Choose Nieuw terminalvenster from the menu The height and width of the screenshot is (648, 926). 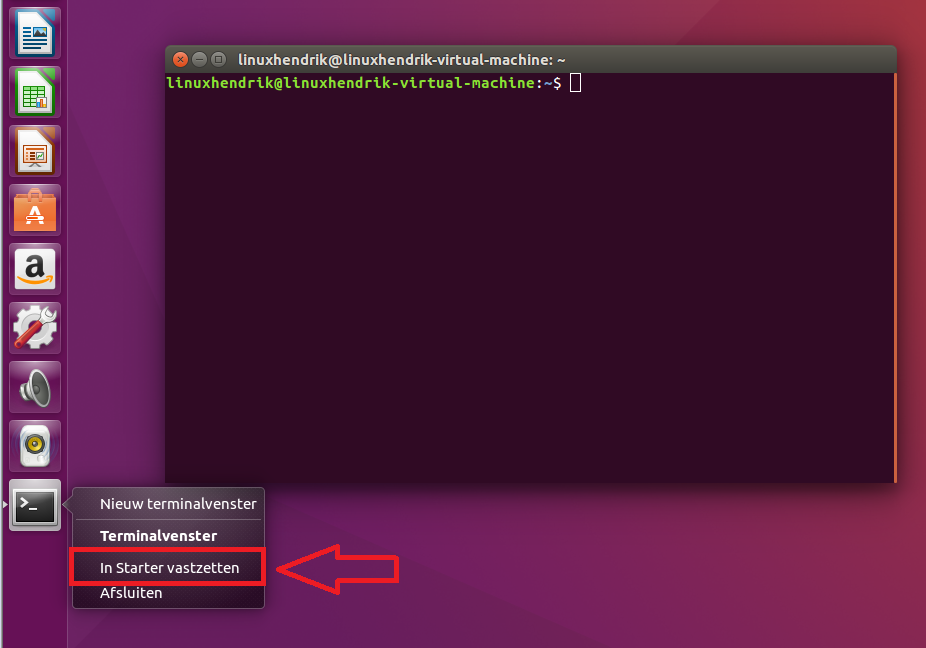[169, 504]
